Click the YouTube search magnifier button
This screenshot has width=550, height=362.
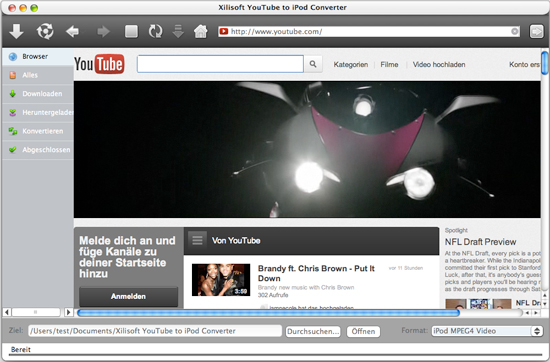tap(313, 64)
